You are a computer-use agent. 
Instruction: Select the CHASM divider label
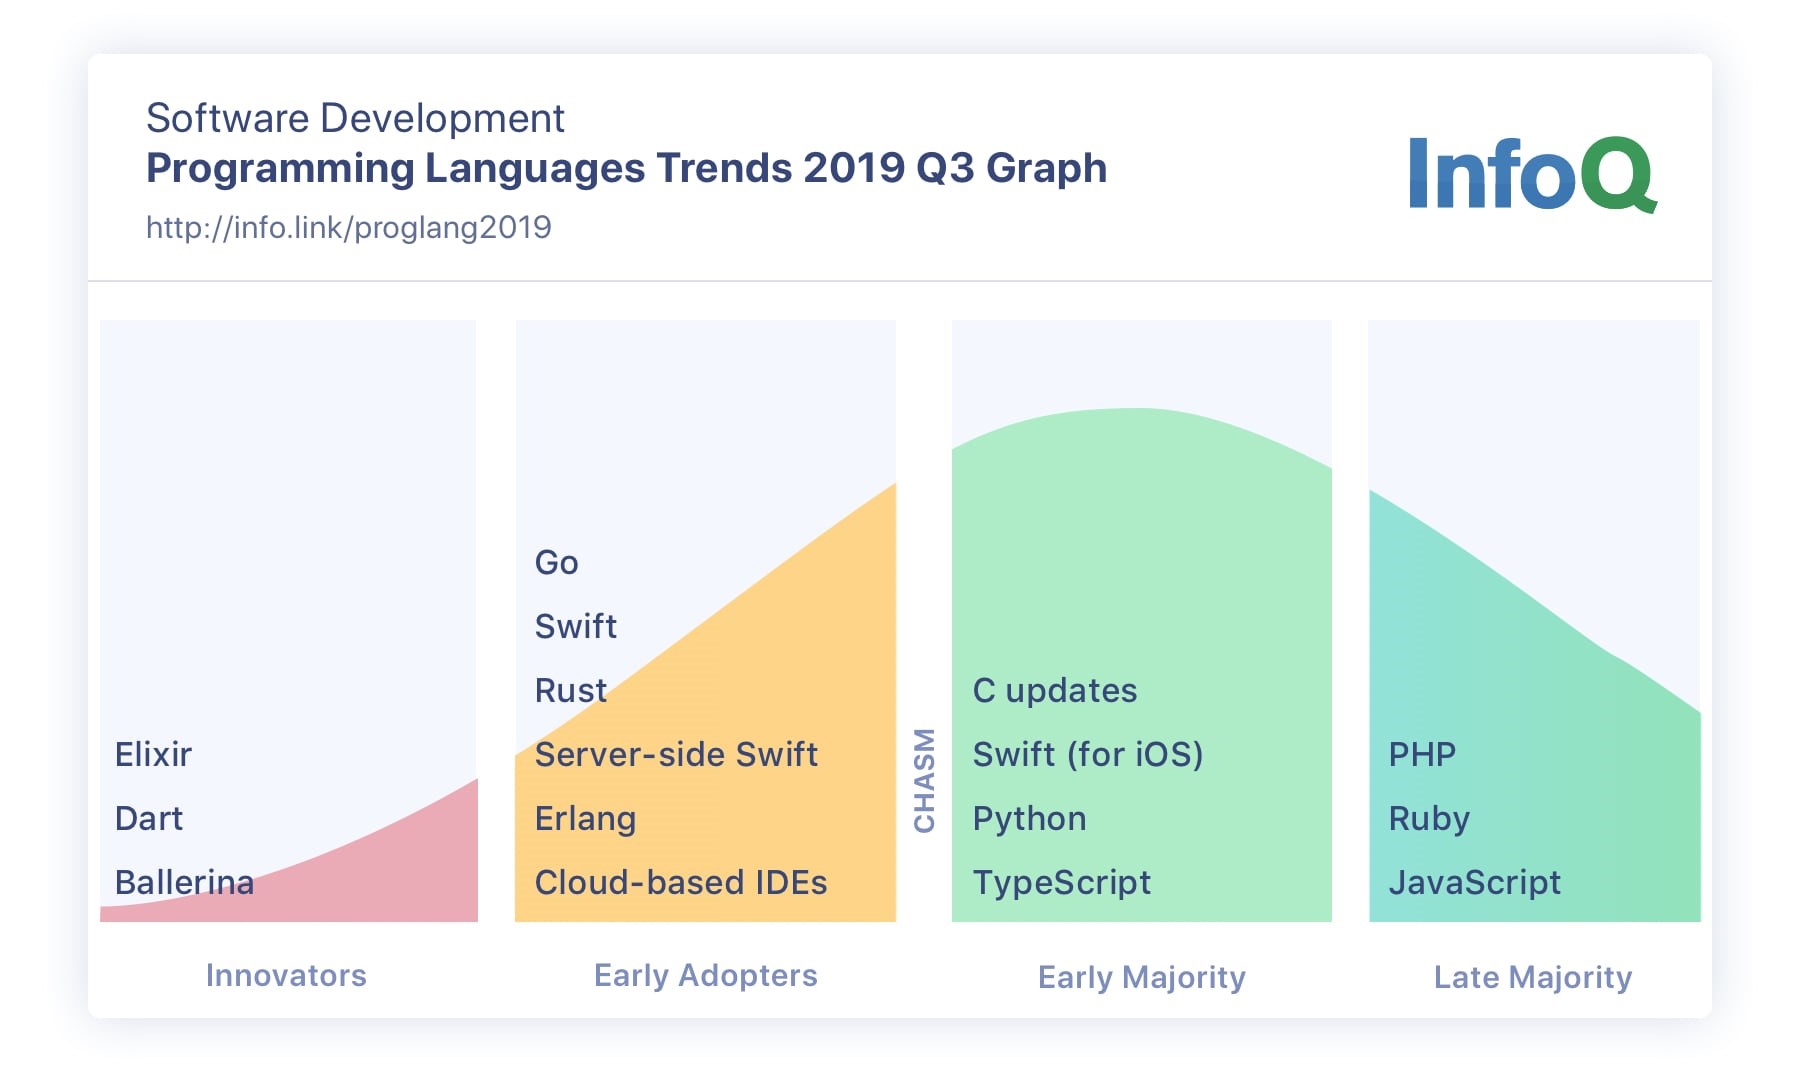[925, 780]
